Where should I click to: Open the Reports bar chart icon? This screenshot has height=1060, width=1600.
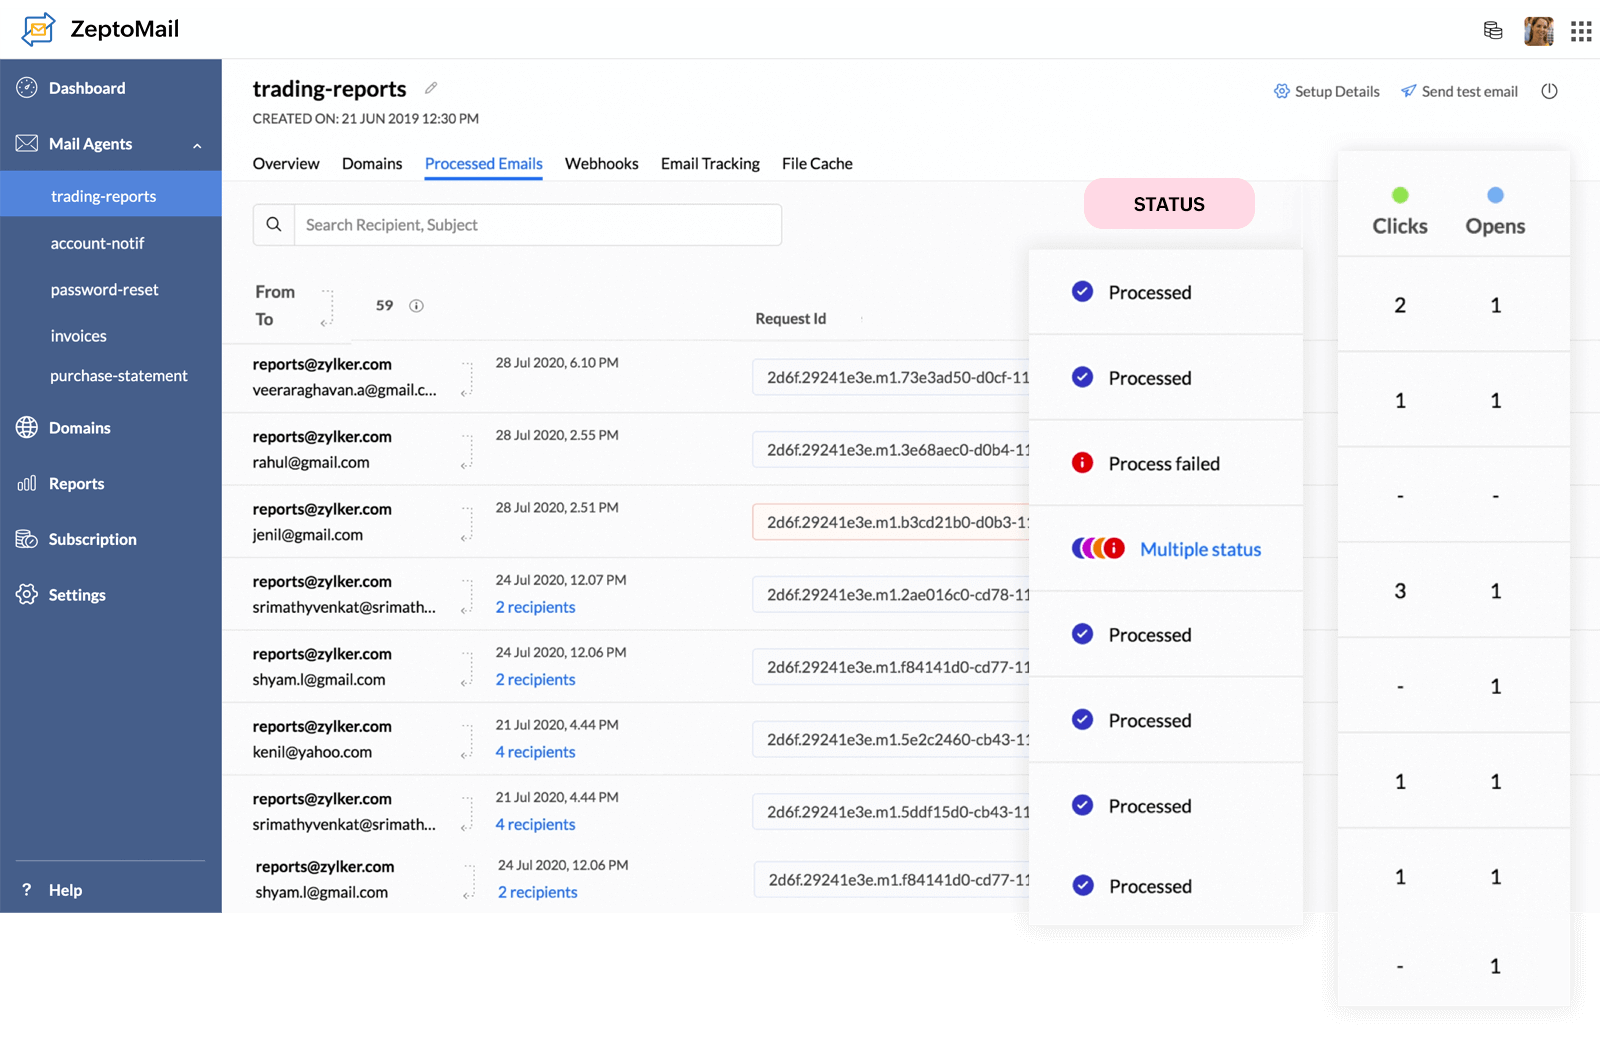pos(27,484)
